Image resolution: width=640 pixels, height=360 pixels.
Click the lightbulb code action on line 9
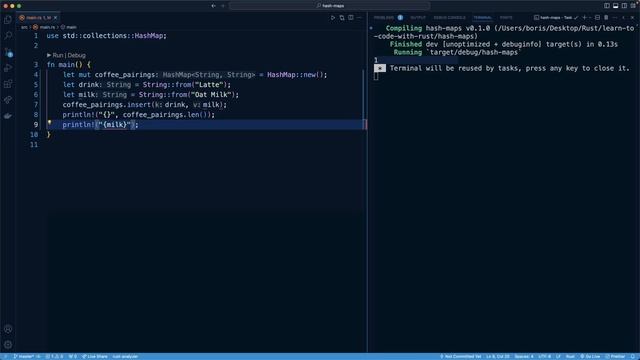pyautogui.click(x=49, y=122)
